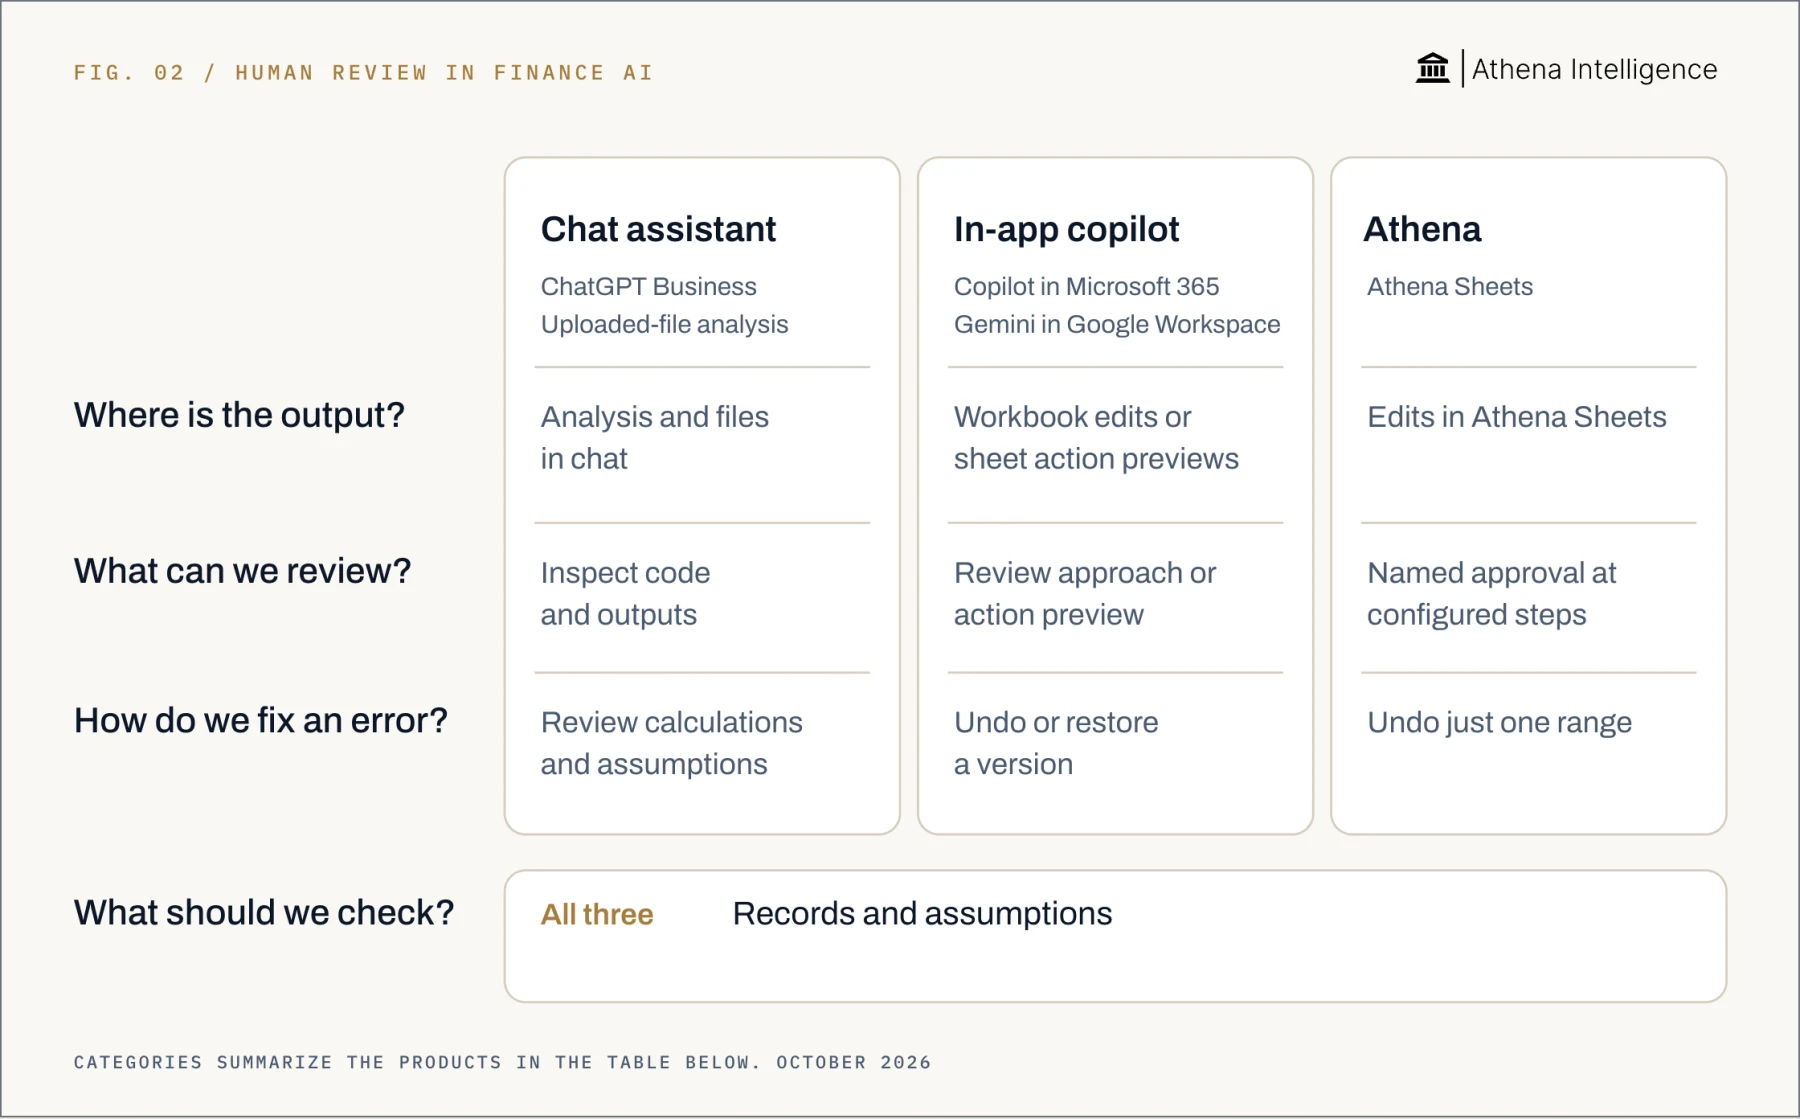Click the 'What can we review?' row label
Screen dimensions: 1800x1119
pyautogui.click(x=242, y=570)
